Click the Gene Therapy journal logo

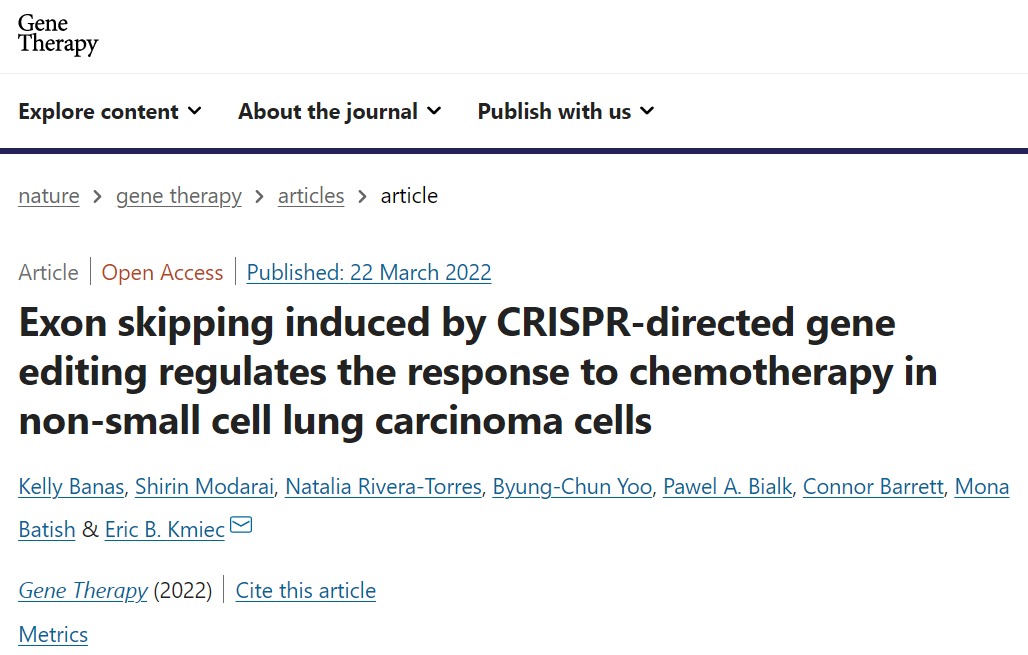pyautogui.click(x=58, y=35)
